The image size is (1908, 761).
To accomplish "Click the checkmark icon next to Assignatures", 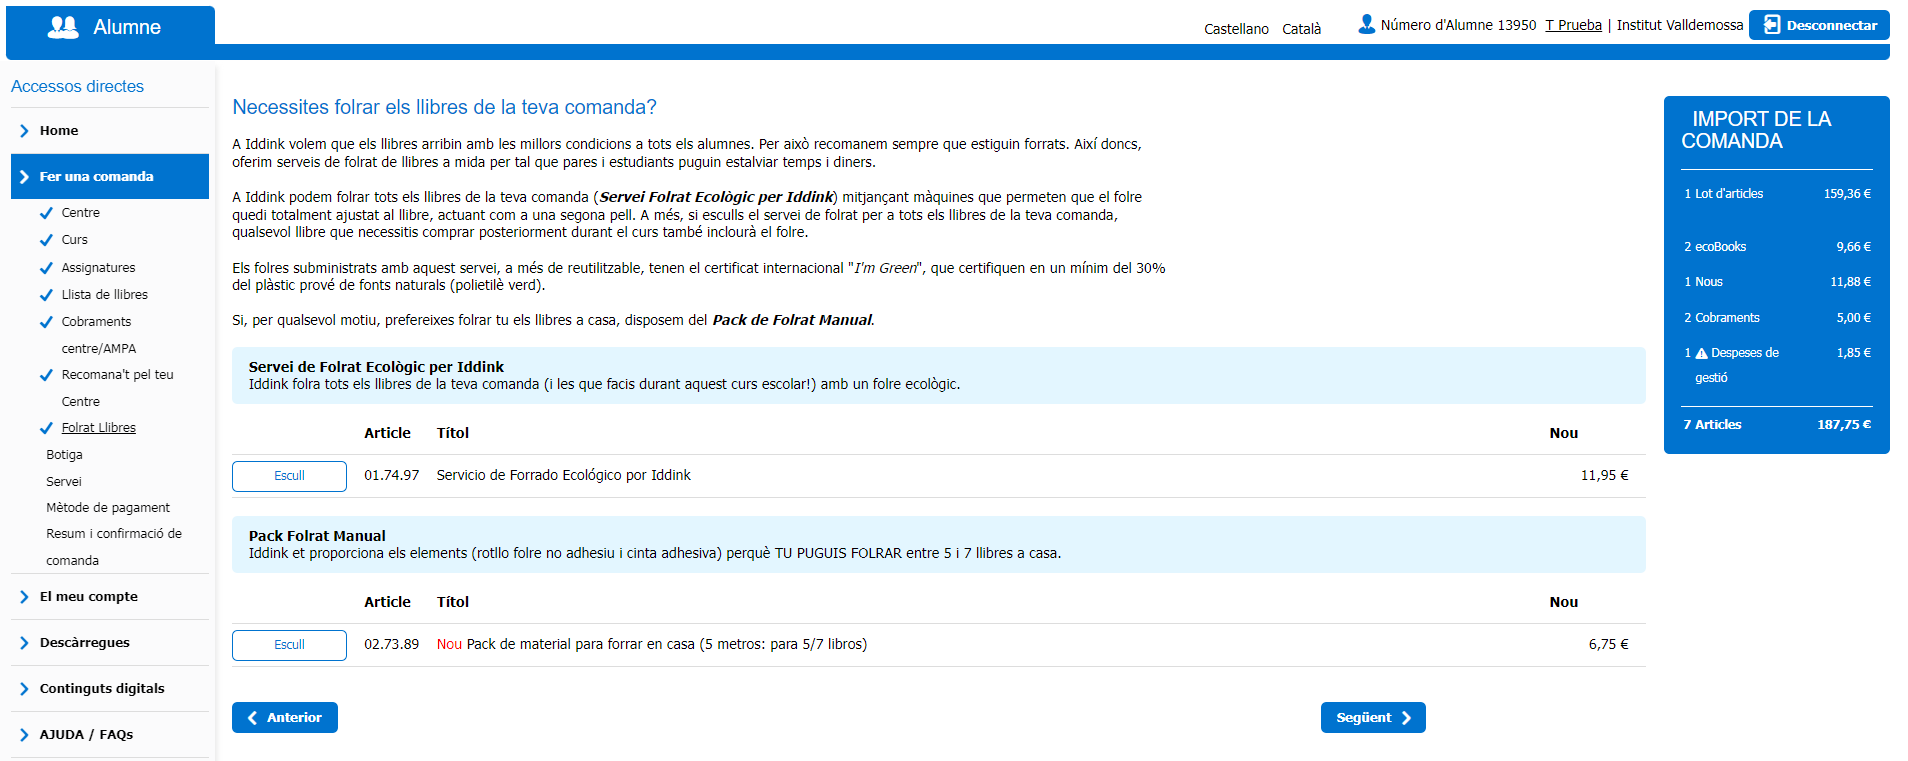I will point(46,268).
